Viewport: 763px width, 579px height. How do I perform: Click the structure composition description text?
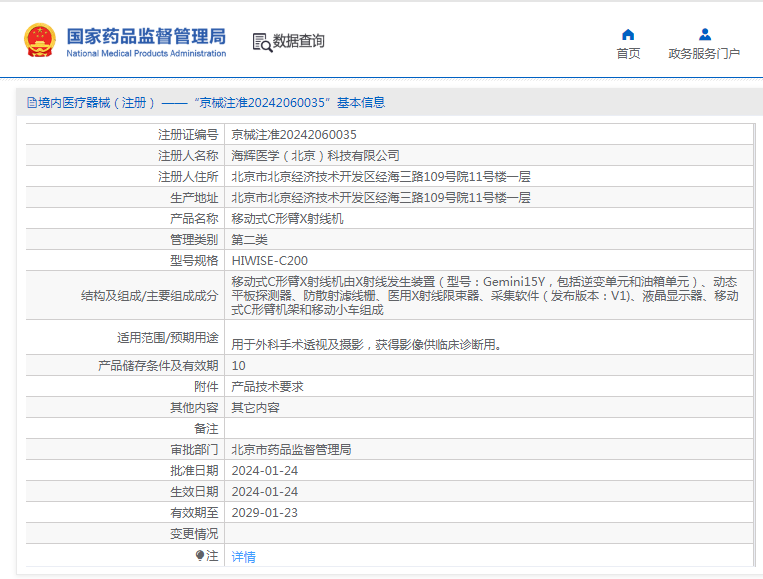[485, 295]
